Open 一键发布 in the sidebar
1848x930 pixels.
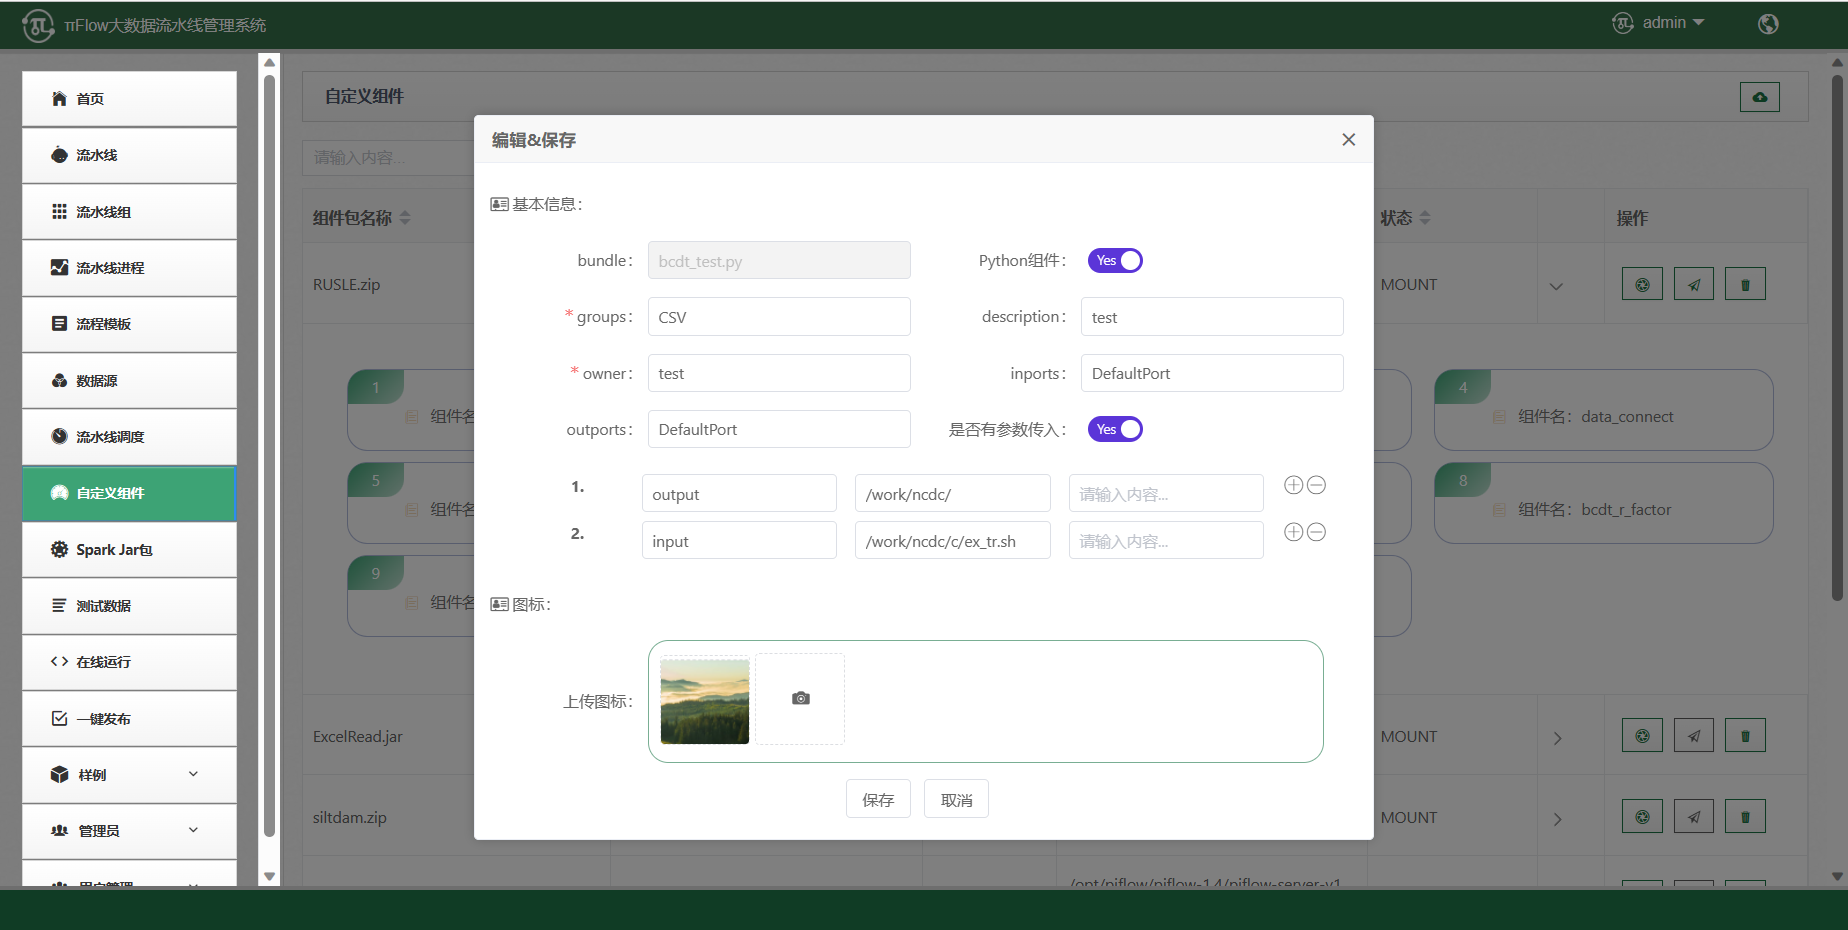coord(129,719)
